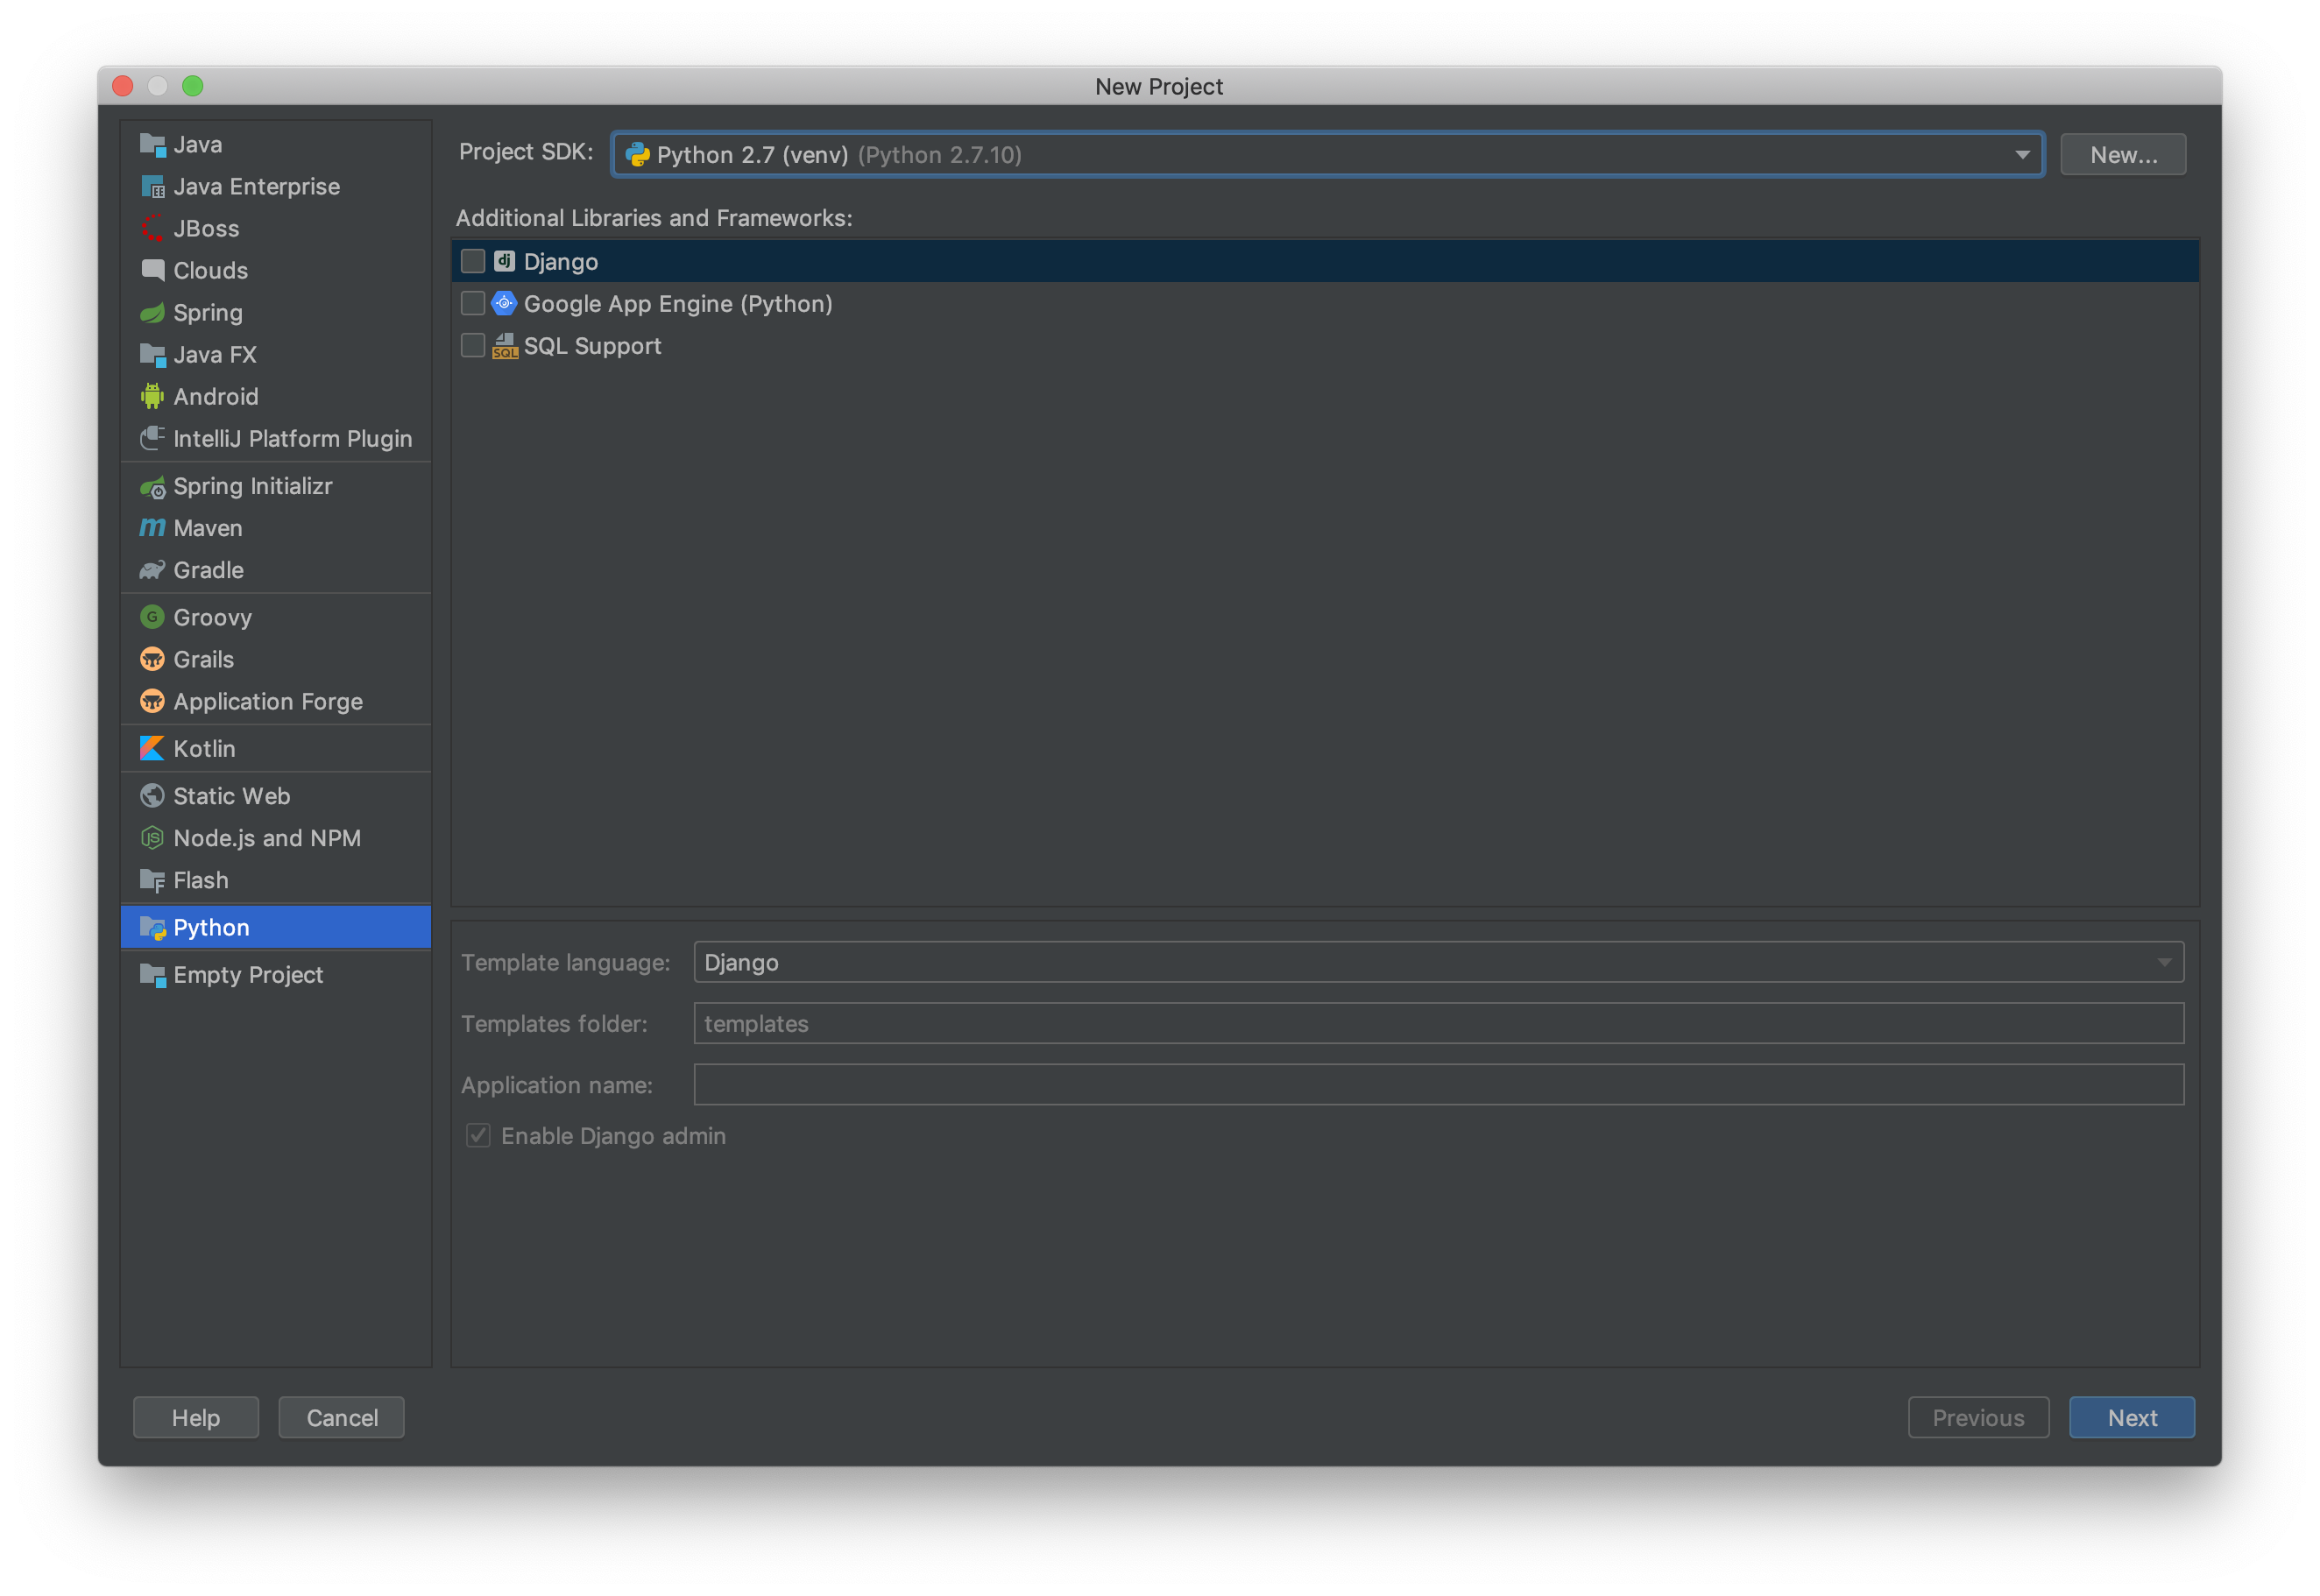Click 'Spring Initializr' text in sidebar

253,487
